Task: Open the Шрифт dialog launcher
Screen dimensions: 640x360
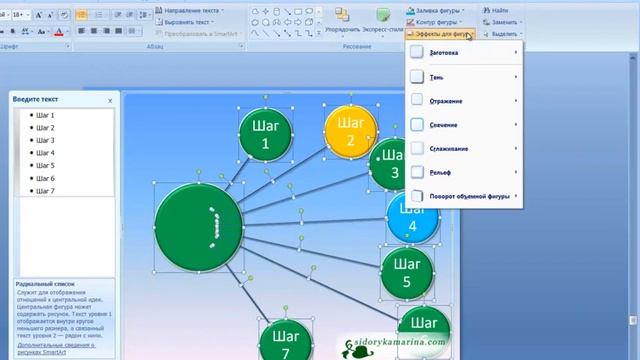Action: coord(68,47)
